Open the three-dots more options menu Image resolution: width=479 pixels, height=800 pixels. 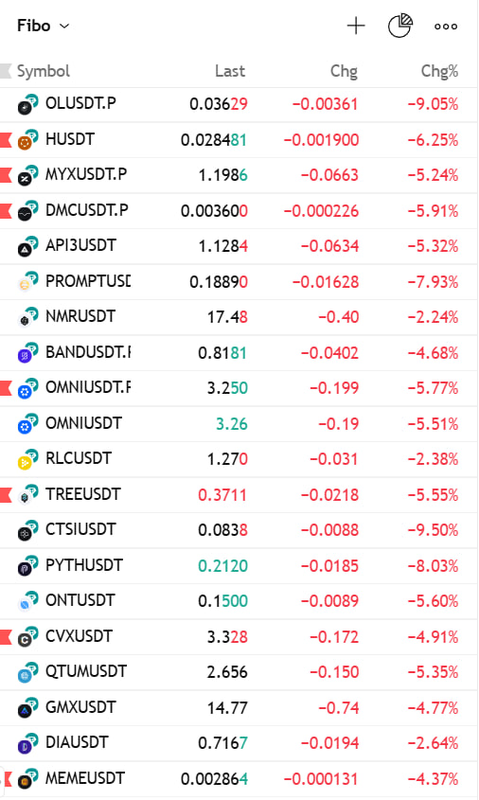445,27
